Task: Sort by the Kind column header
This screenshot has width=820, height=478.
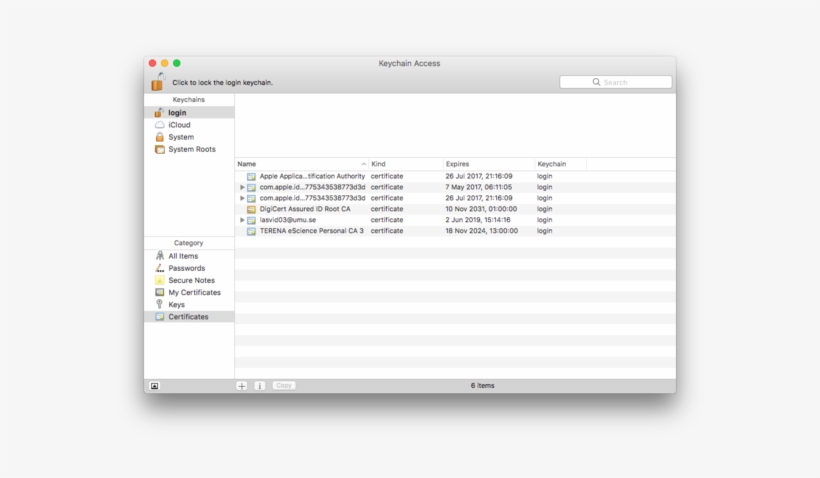Action: [406, 164]
